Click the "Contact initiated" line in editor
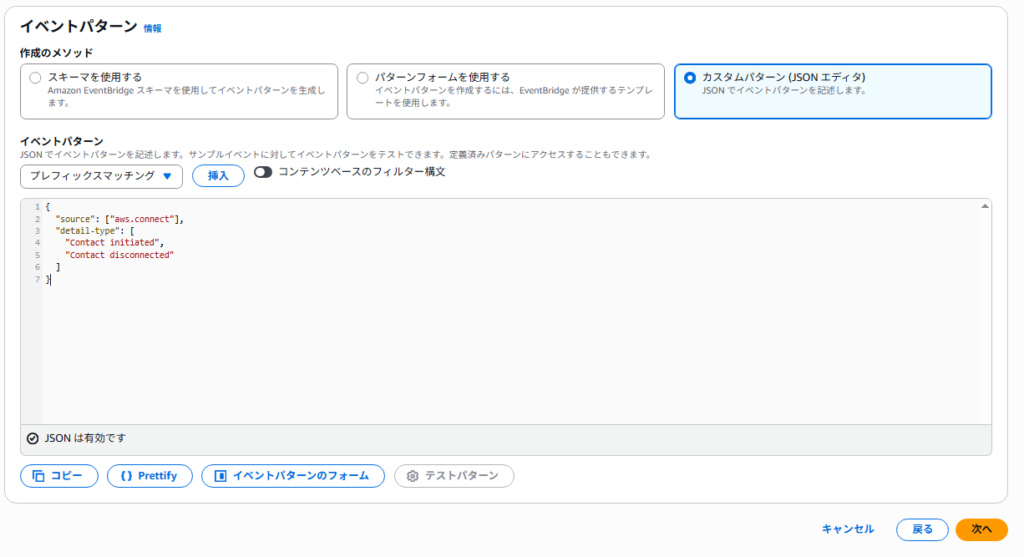The height and width of the screenshot is (557, 1024). (113, 243)
